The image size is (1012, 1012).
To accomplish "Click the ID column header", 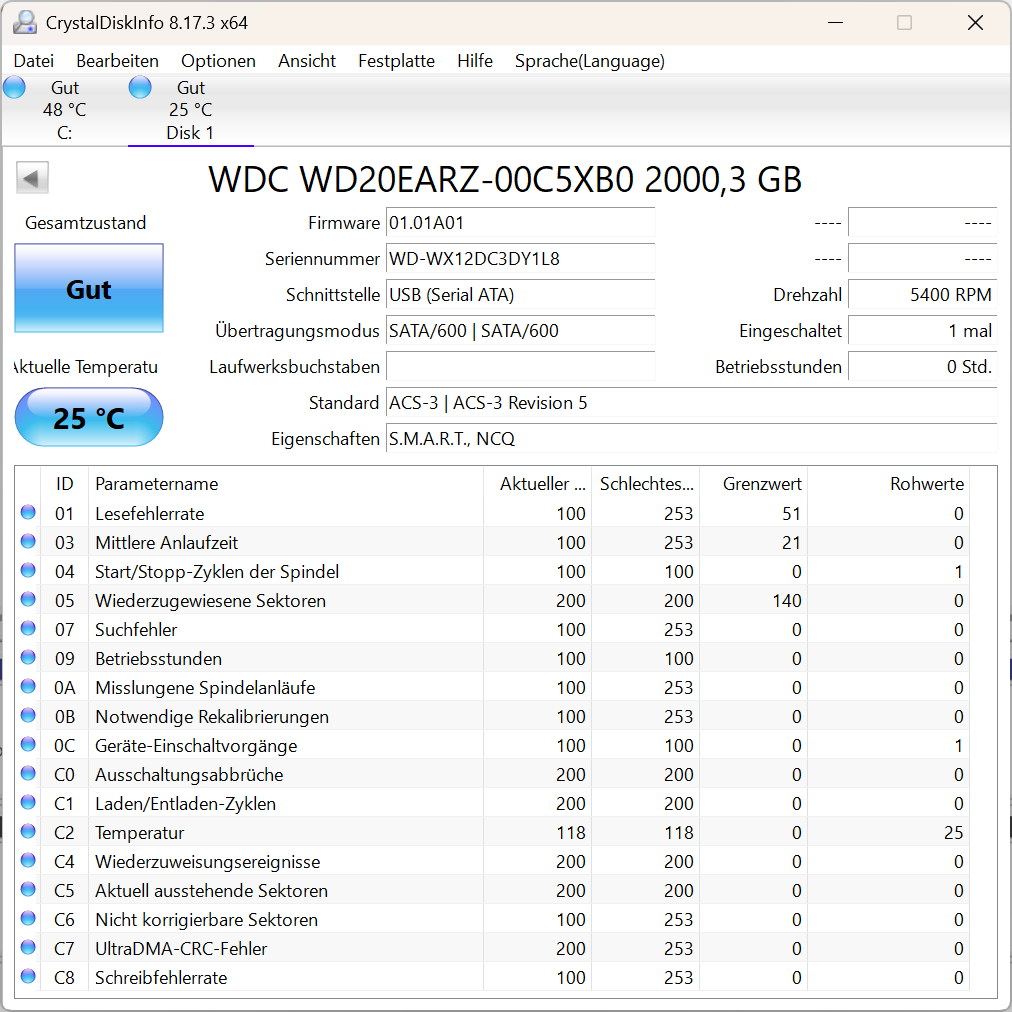I will tap(65, 483).
